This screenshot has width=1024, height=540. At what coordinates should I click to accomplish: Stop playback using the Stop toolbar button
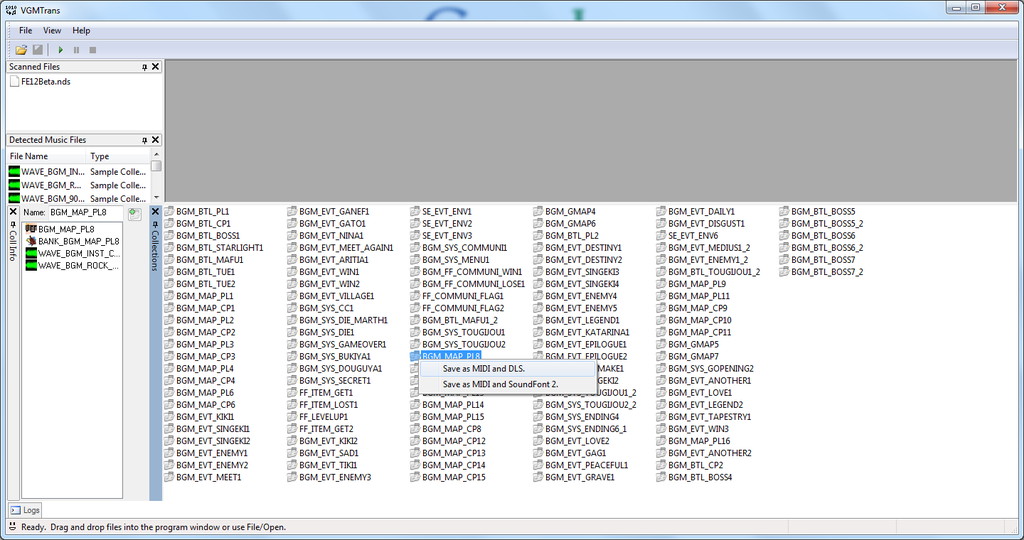(x=93, y=50)
